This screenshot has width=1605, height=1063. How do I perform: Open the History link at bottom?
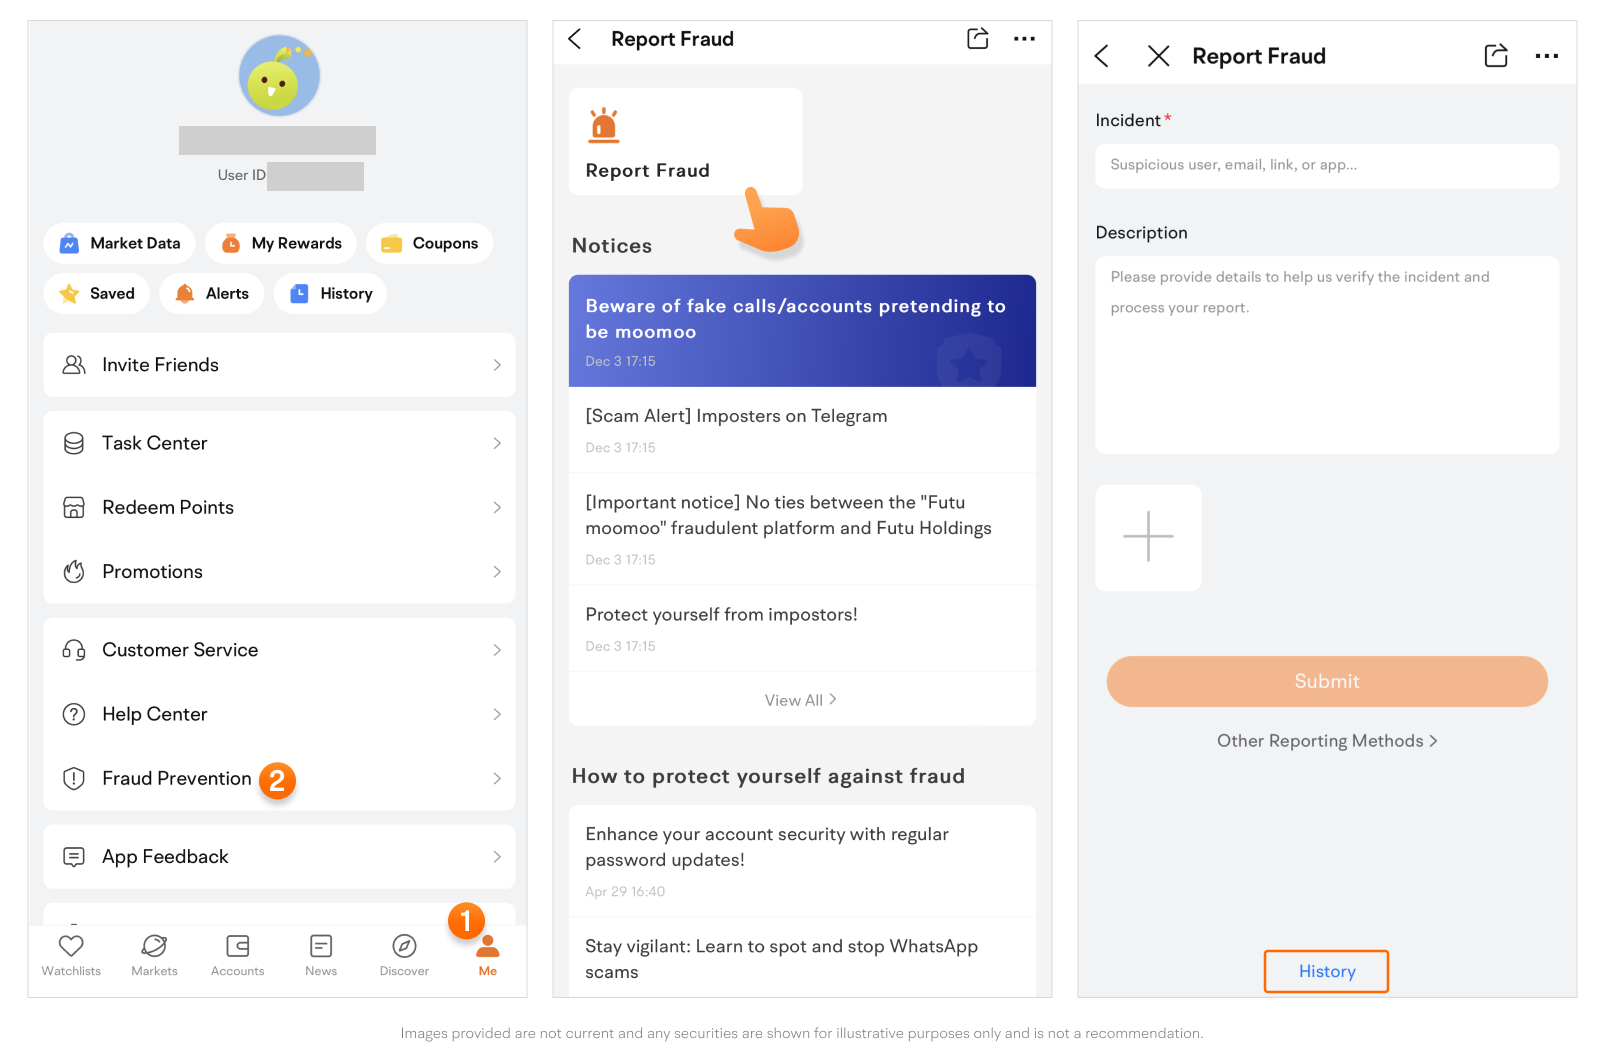[x=1327, y=971]
